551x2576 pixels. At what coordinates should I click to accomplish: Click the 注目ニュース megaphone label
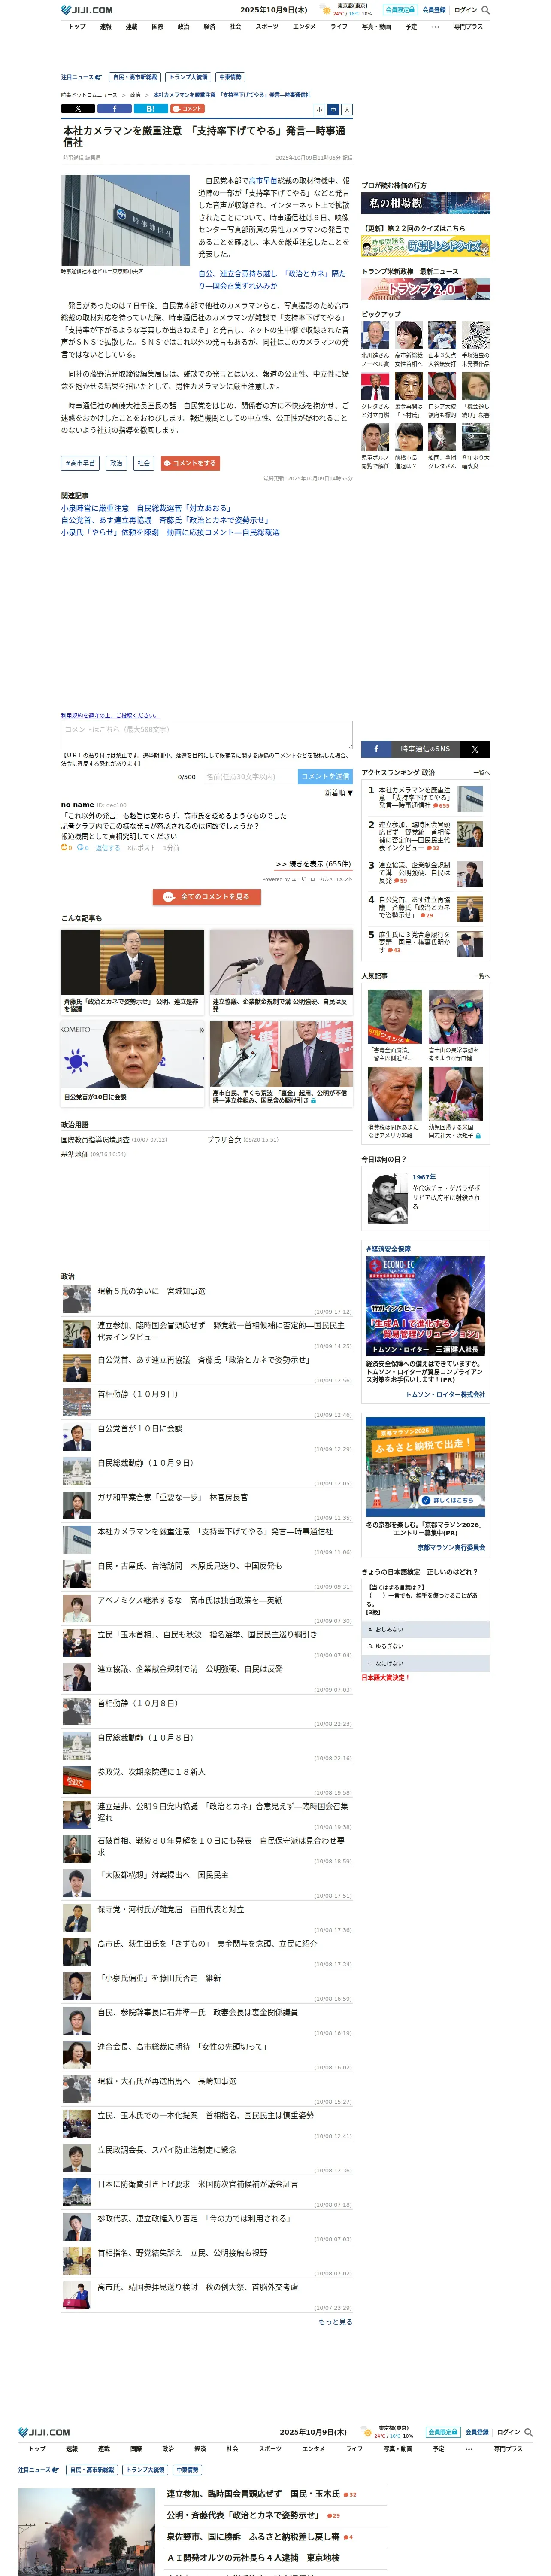point(81,77)
